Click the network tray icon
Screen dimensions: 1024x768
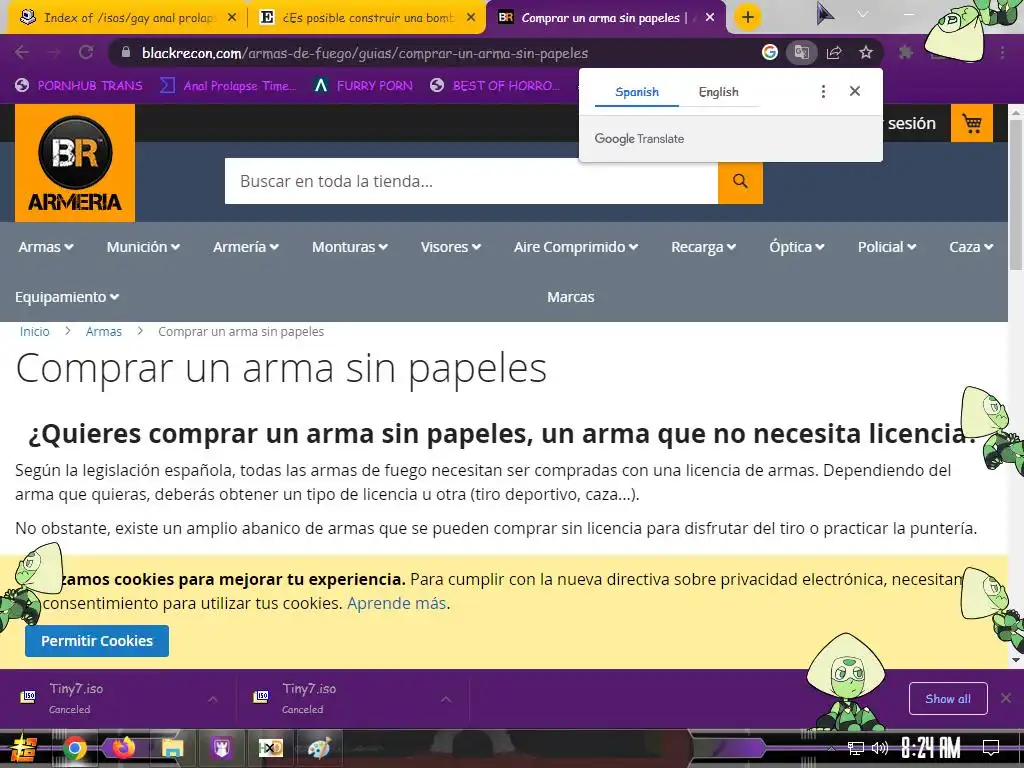coord(856,748)
